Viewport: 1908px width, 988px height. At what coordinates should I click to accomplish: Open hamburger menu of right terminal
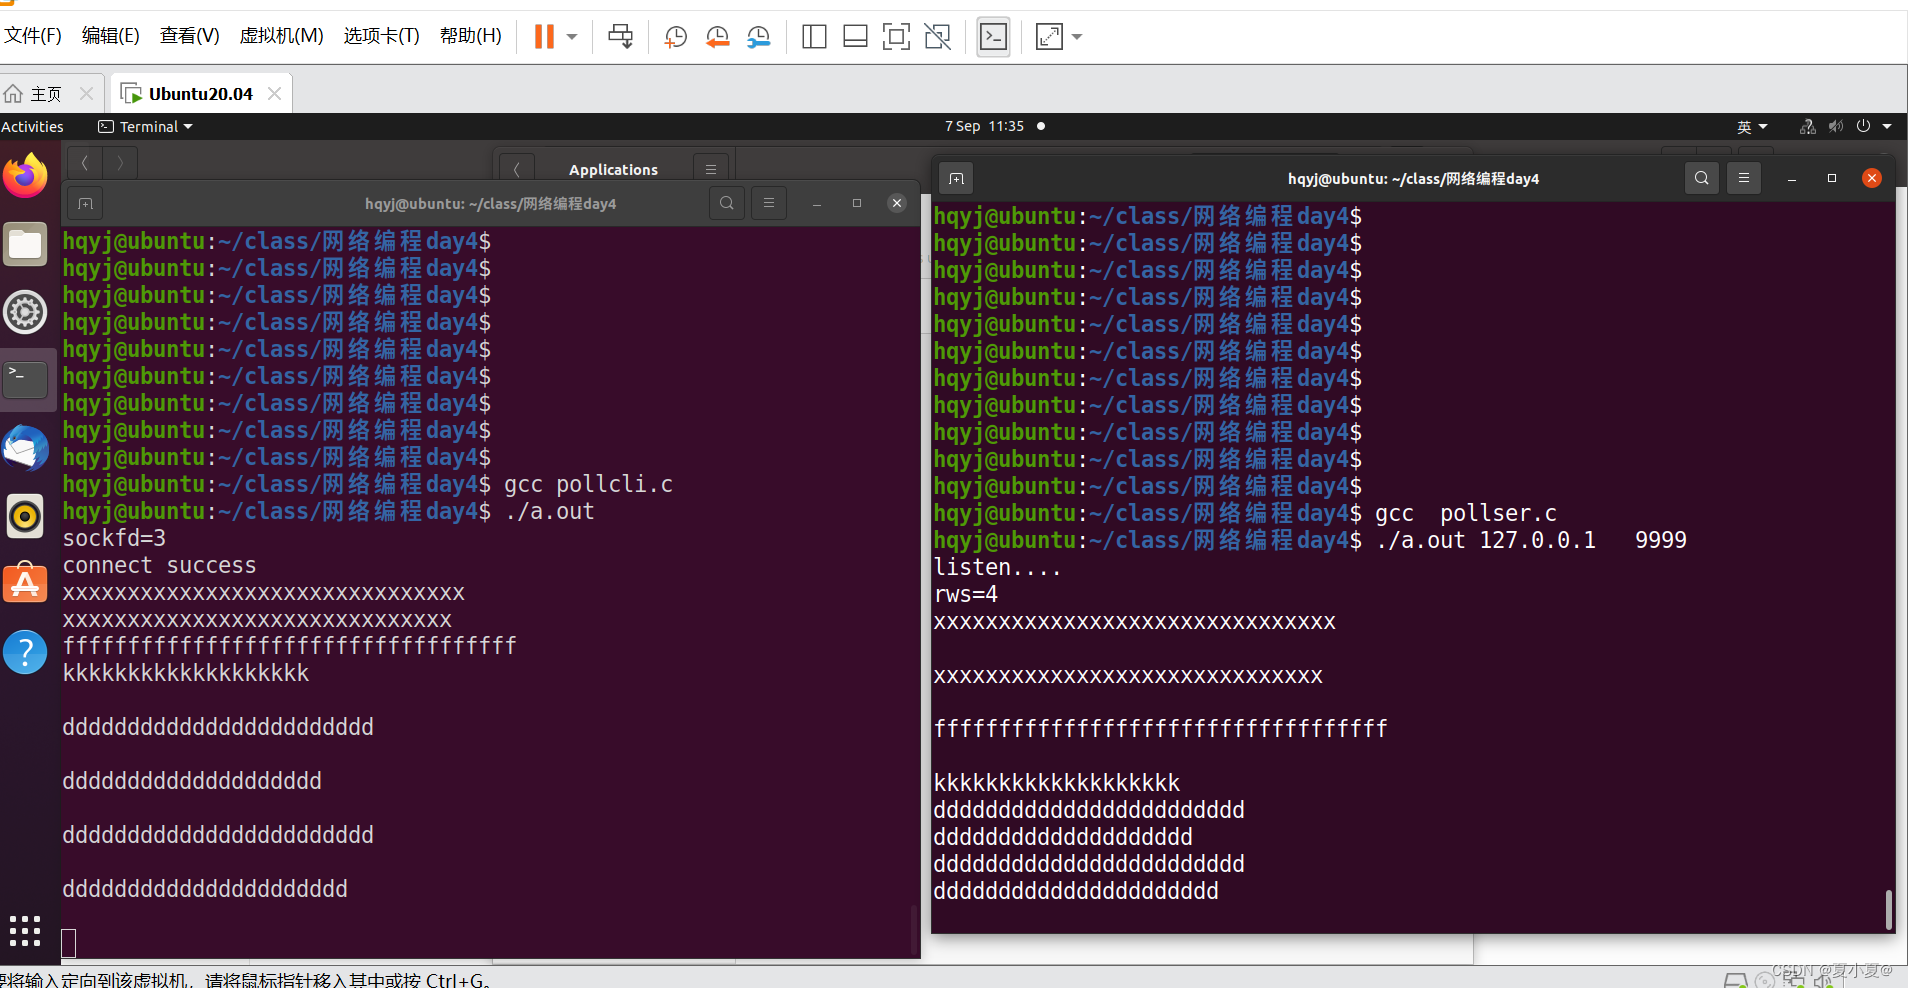click(1744, 178)
